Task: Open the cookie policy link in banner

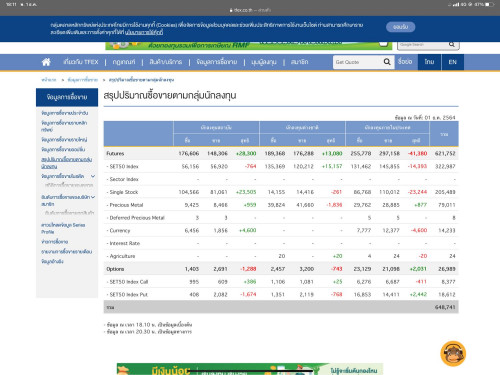Action: (x=144, y=32)
